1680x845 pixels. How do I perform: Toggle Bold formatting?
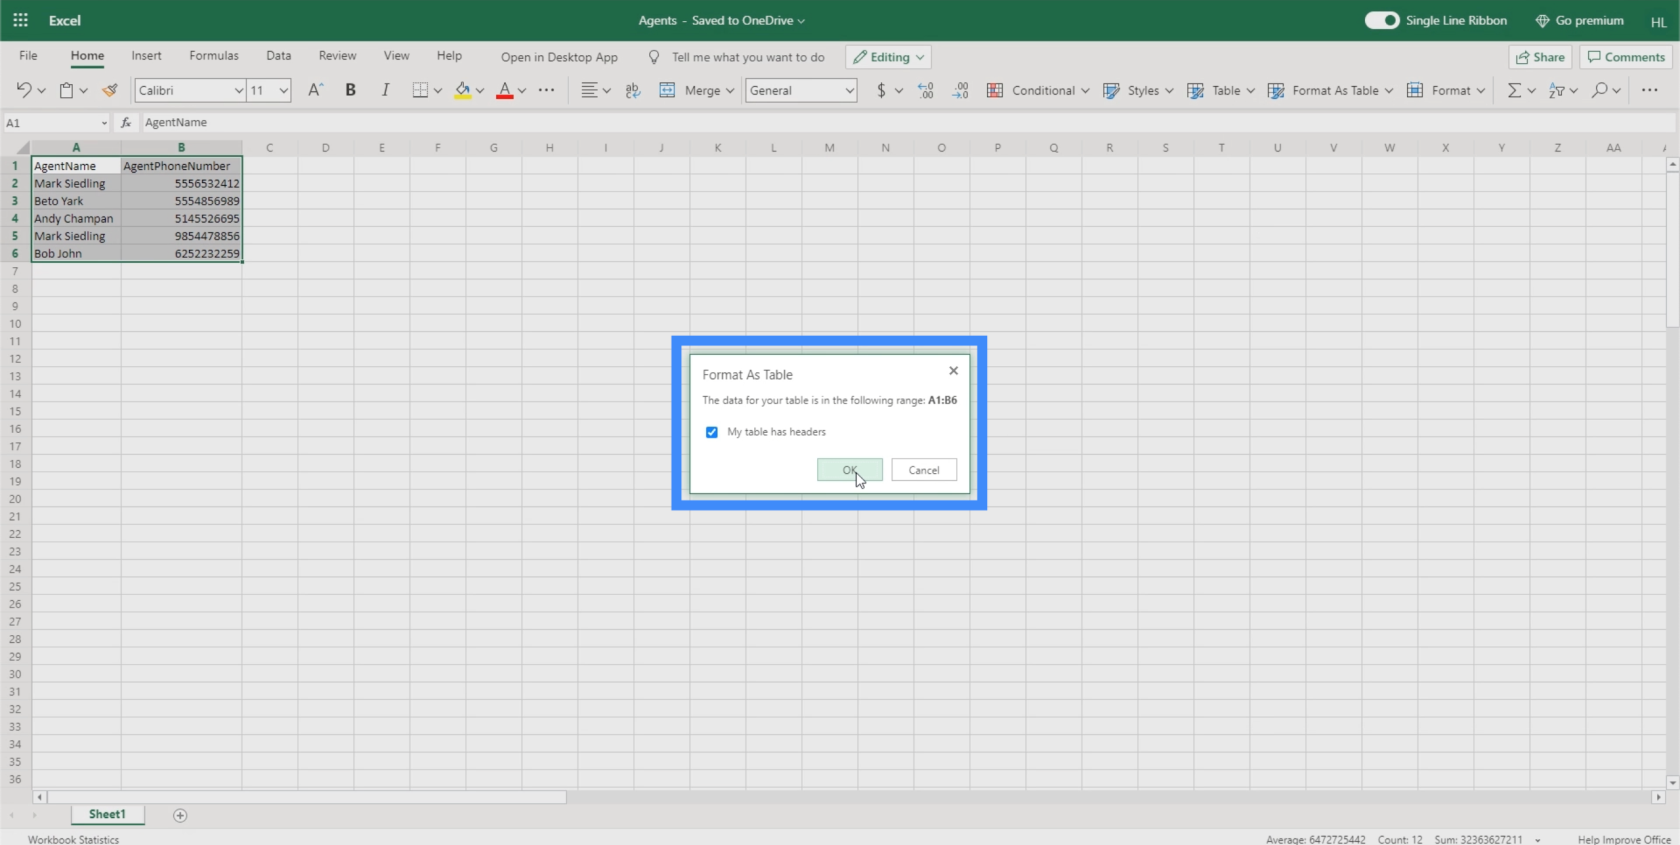(x=350, y=90)
